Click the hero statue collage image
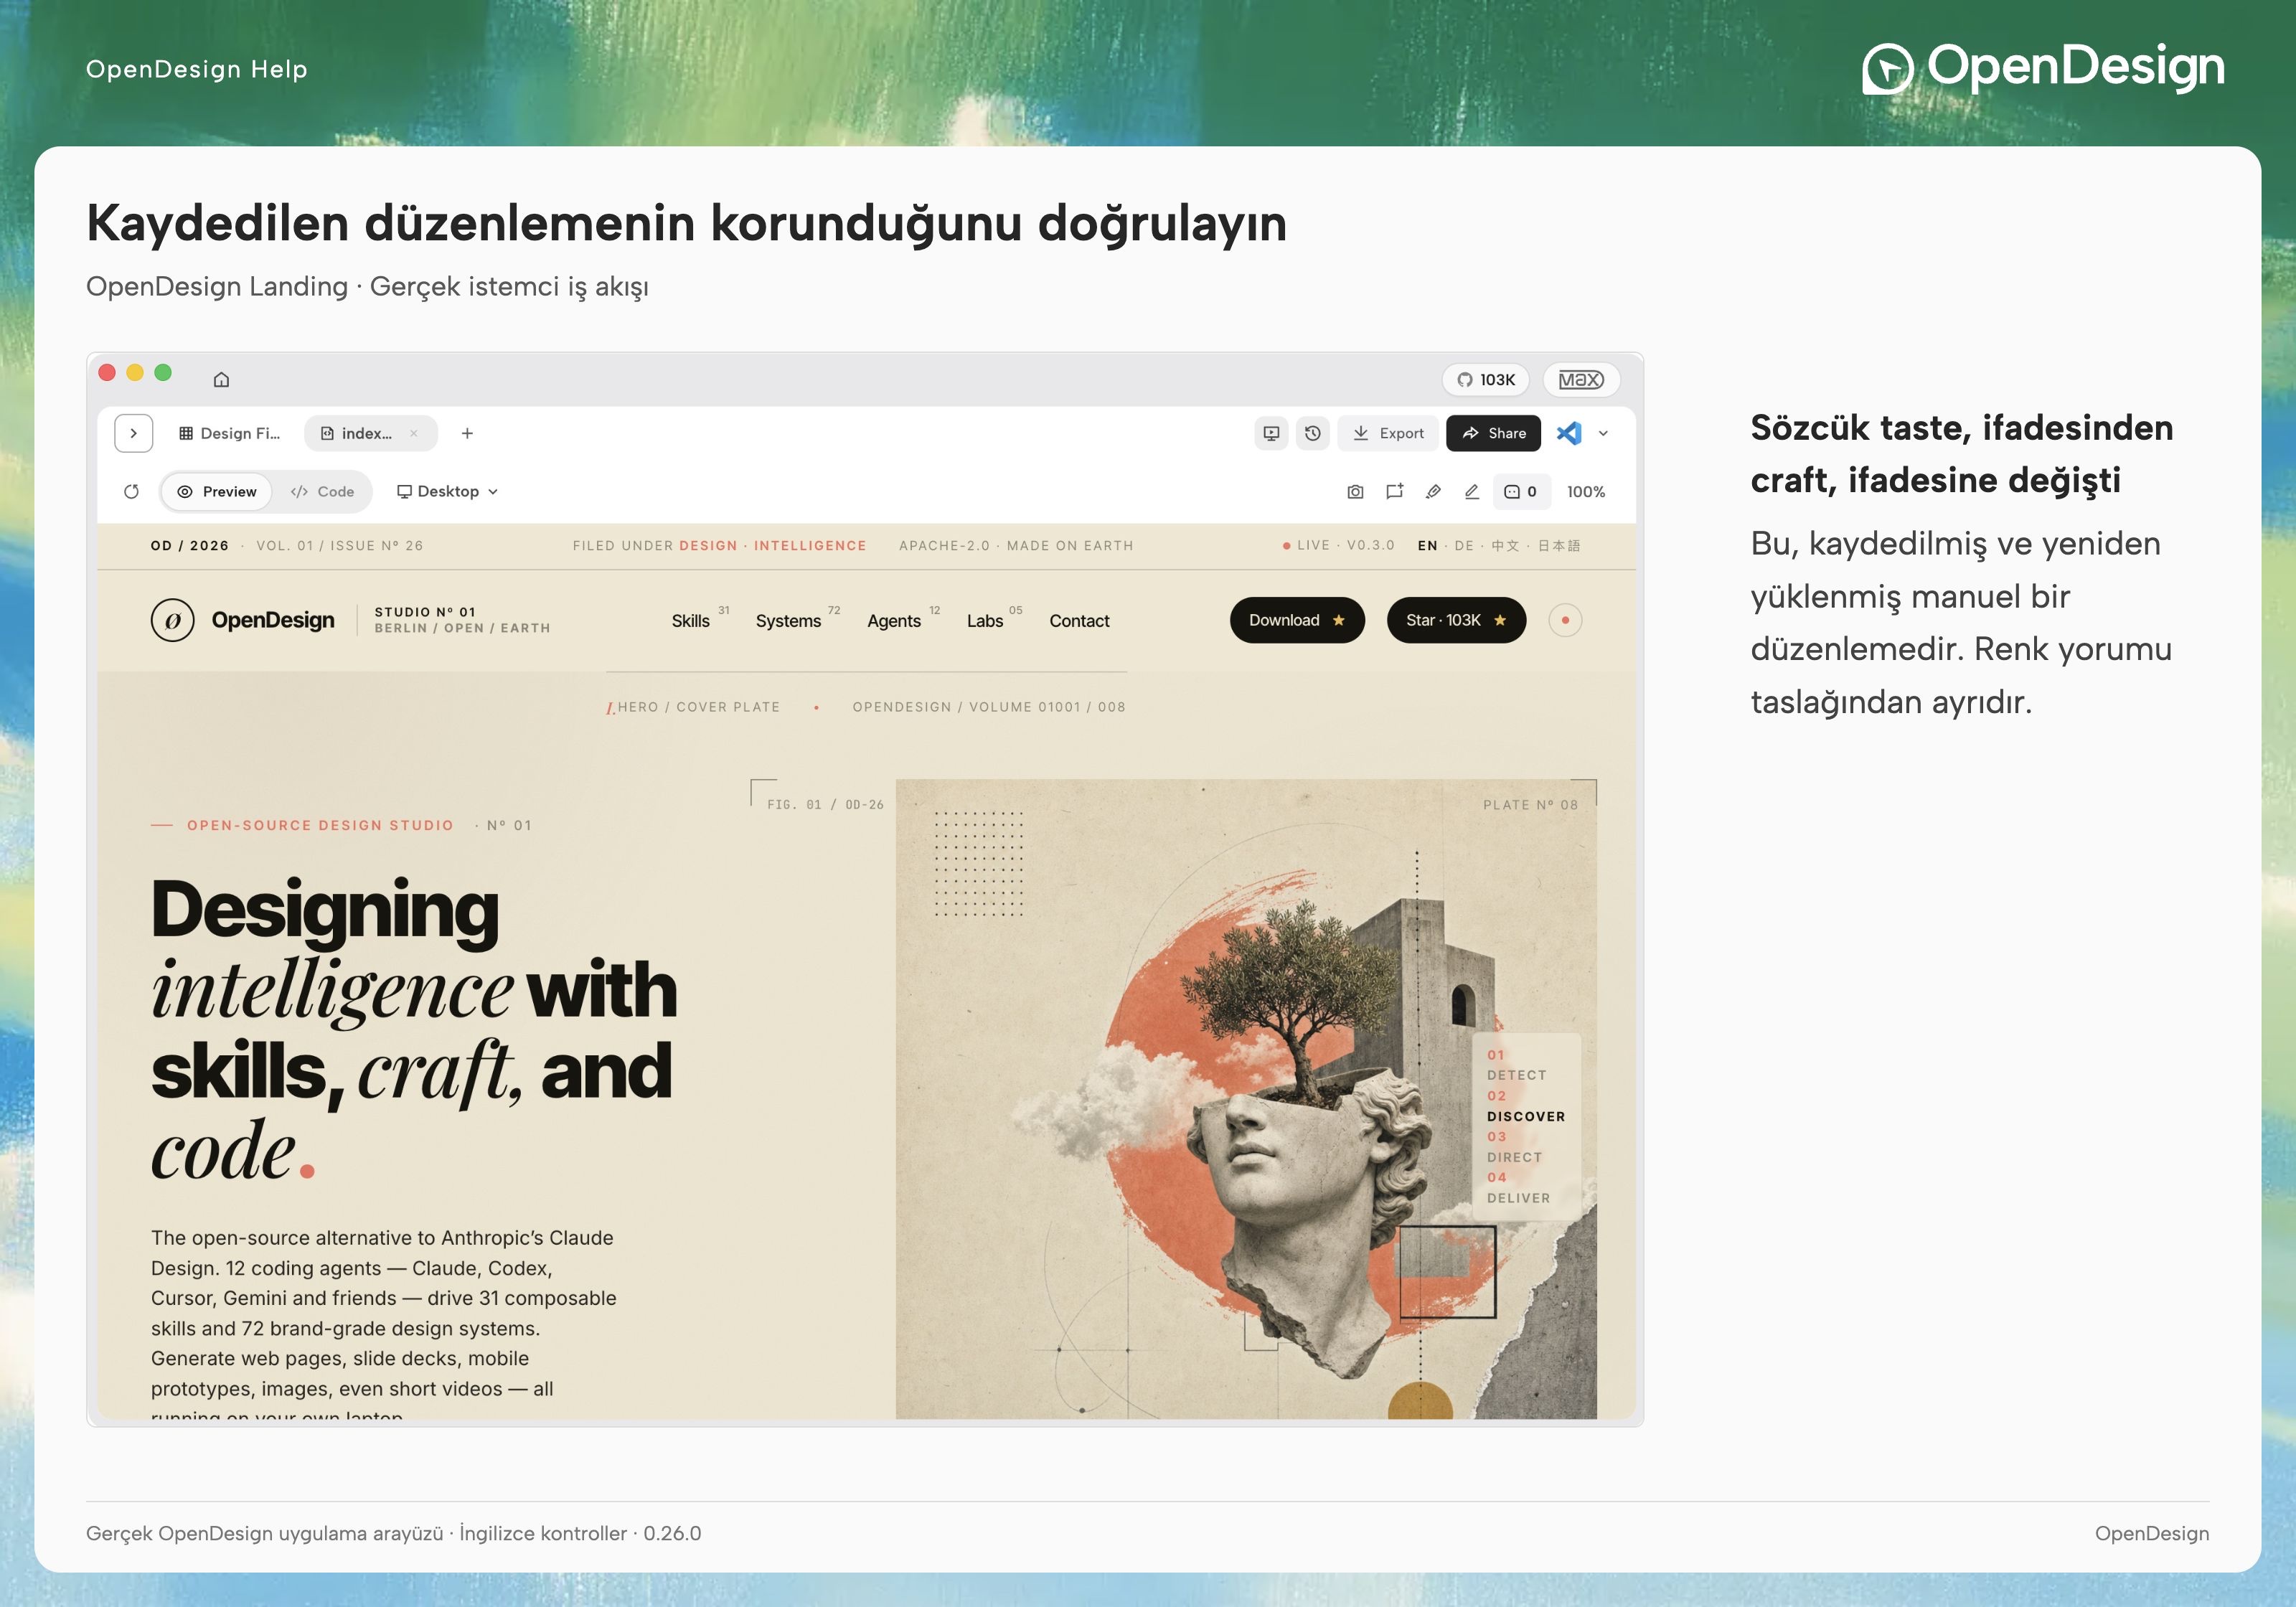The image size is (2296, 1607). (1246, 1098)
